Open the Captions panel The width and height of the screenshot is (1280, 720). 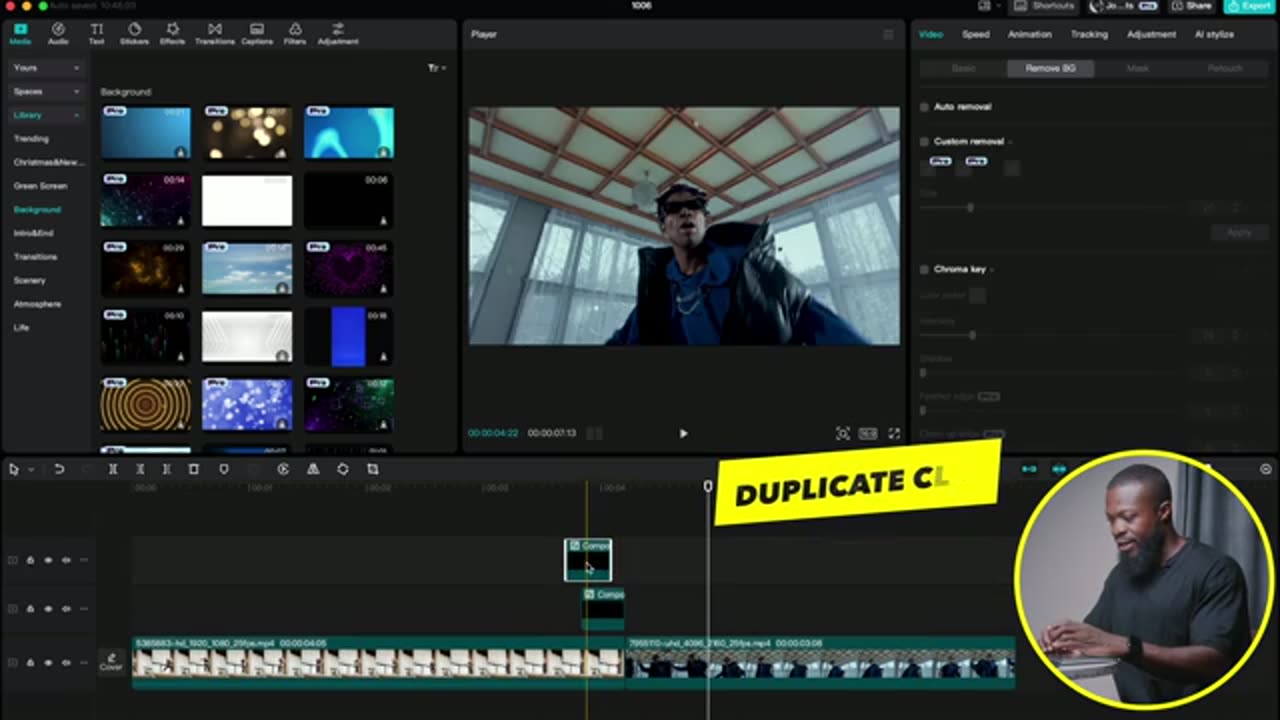tap(257, 34)
